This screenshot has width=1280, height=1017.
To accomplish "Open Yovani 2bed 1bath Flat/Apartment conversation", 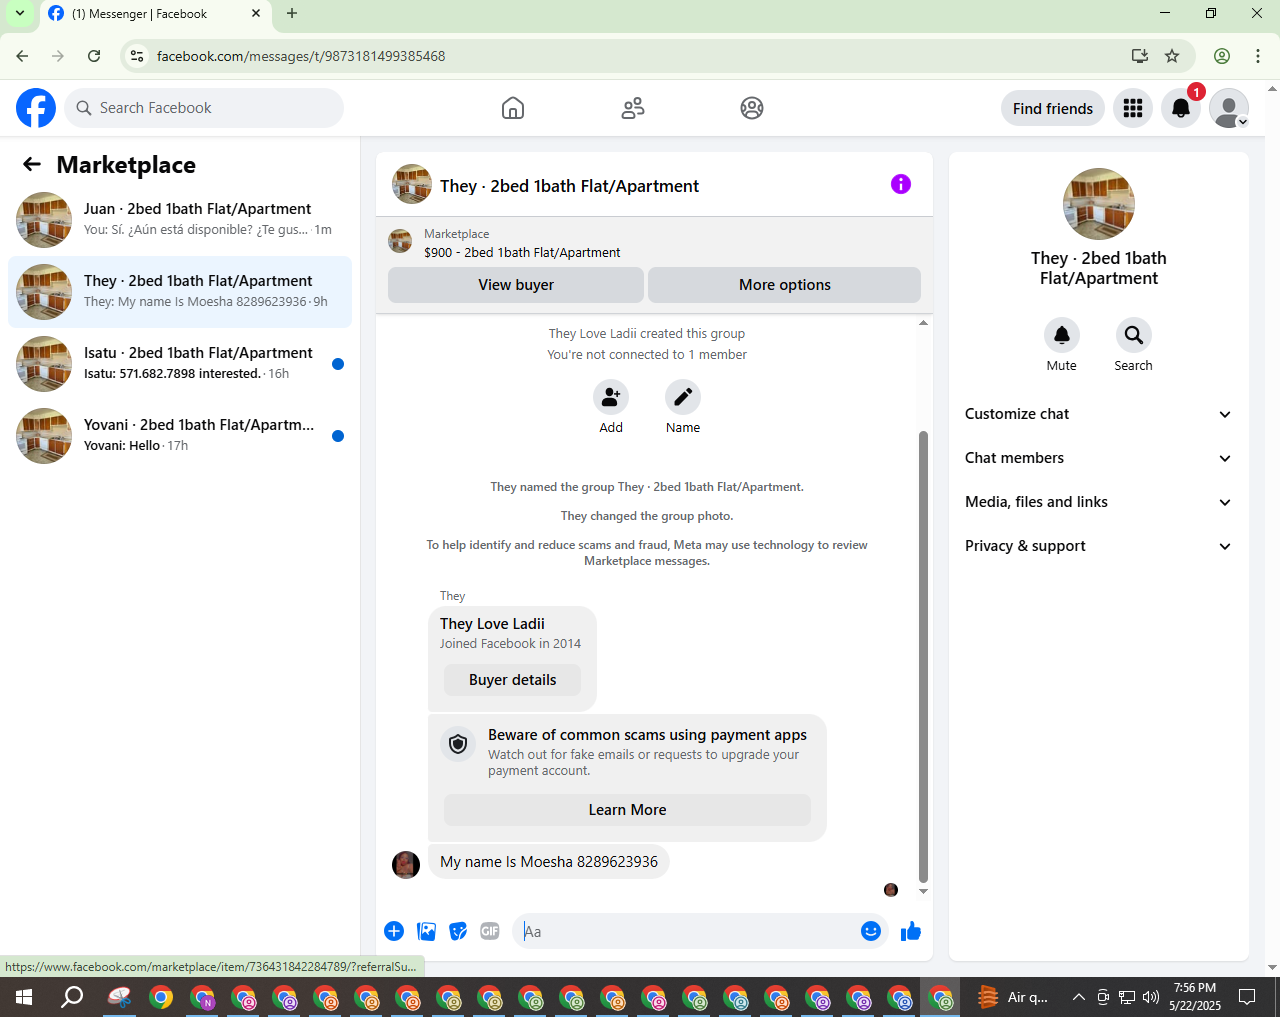I will coord(180,436).
